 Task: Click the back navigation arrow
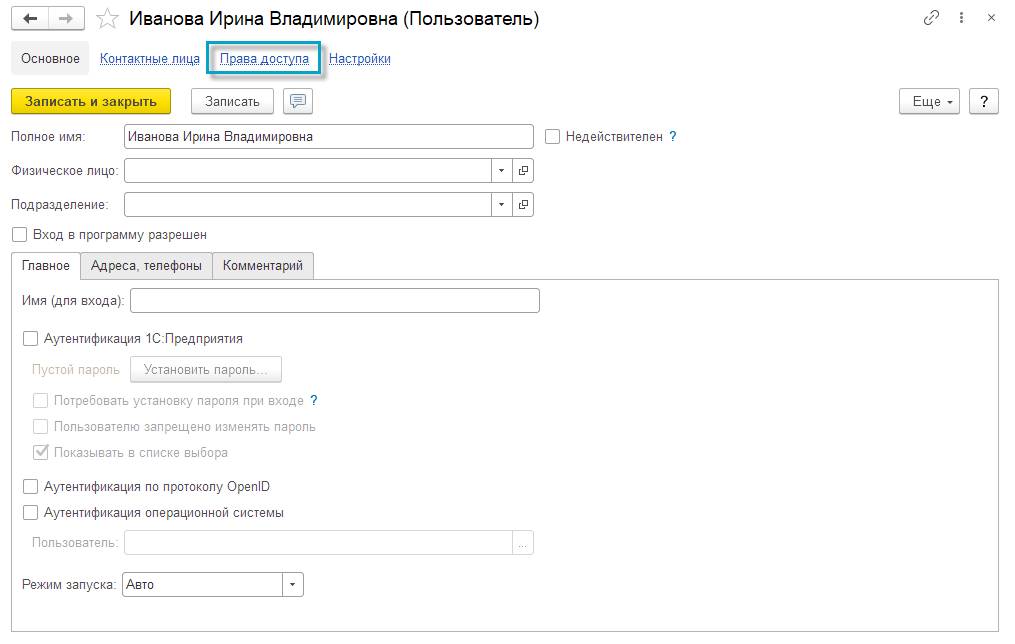point(29,19)
